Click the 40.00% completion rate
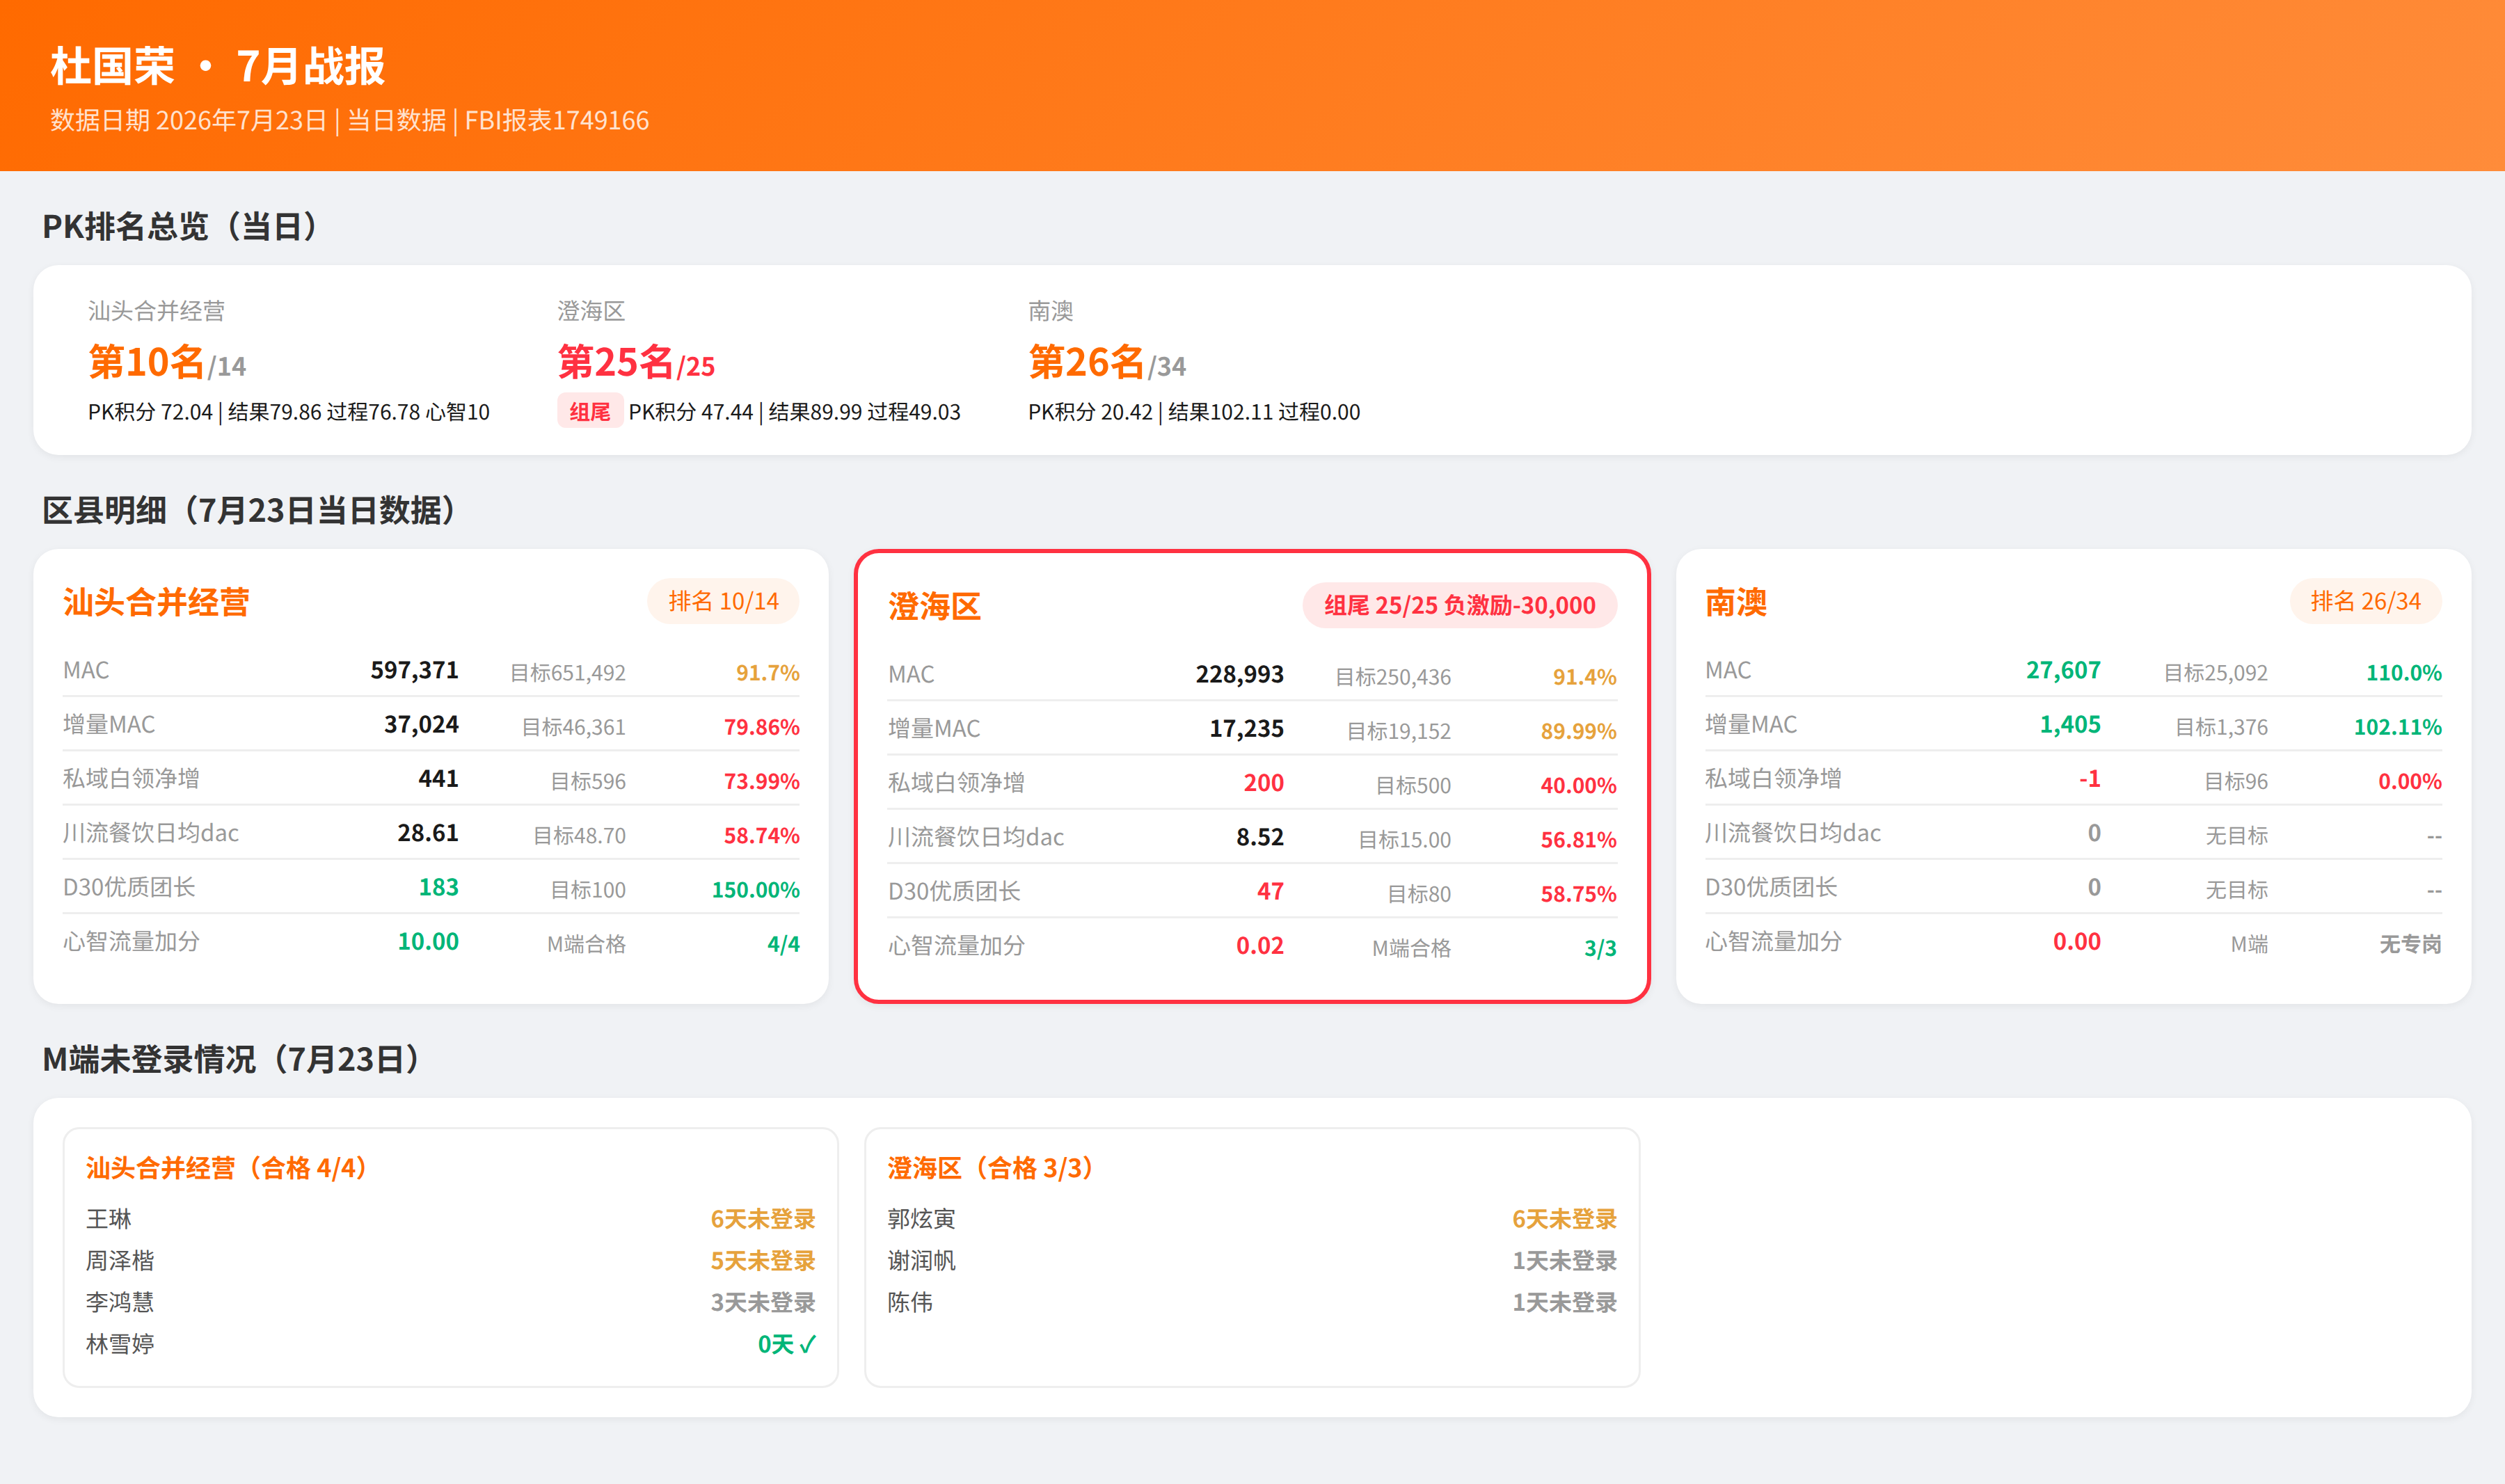 click(1578, 785)
